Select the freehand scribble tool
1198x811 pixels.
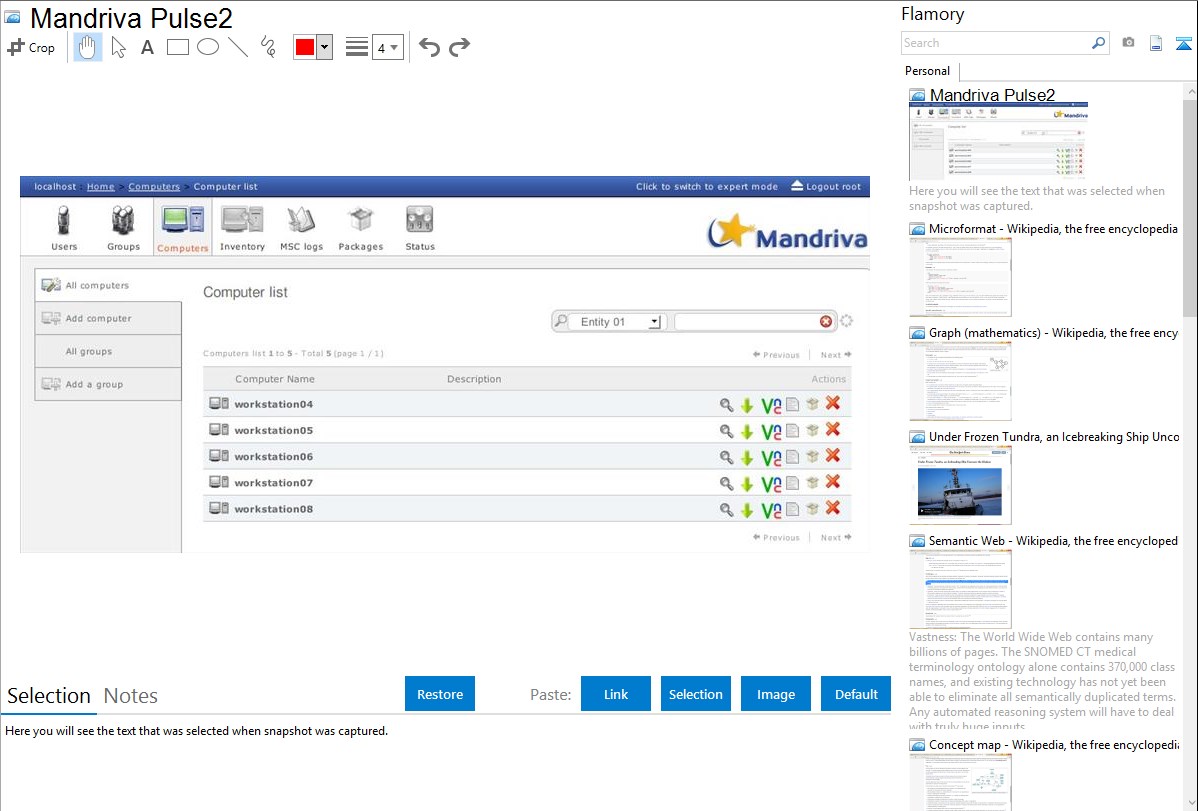pos(268,47)
